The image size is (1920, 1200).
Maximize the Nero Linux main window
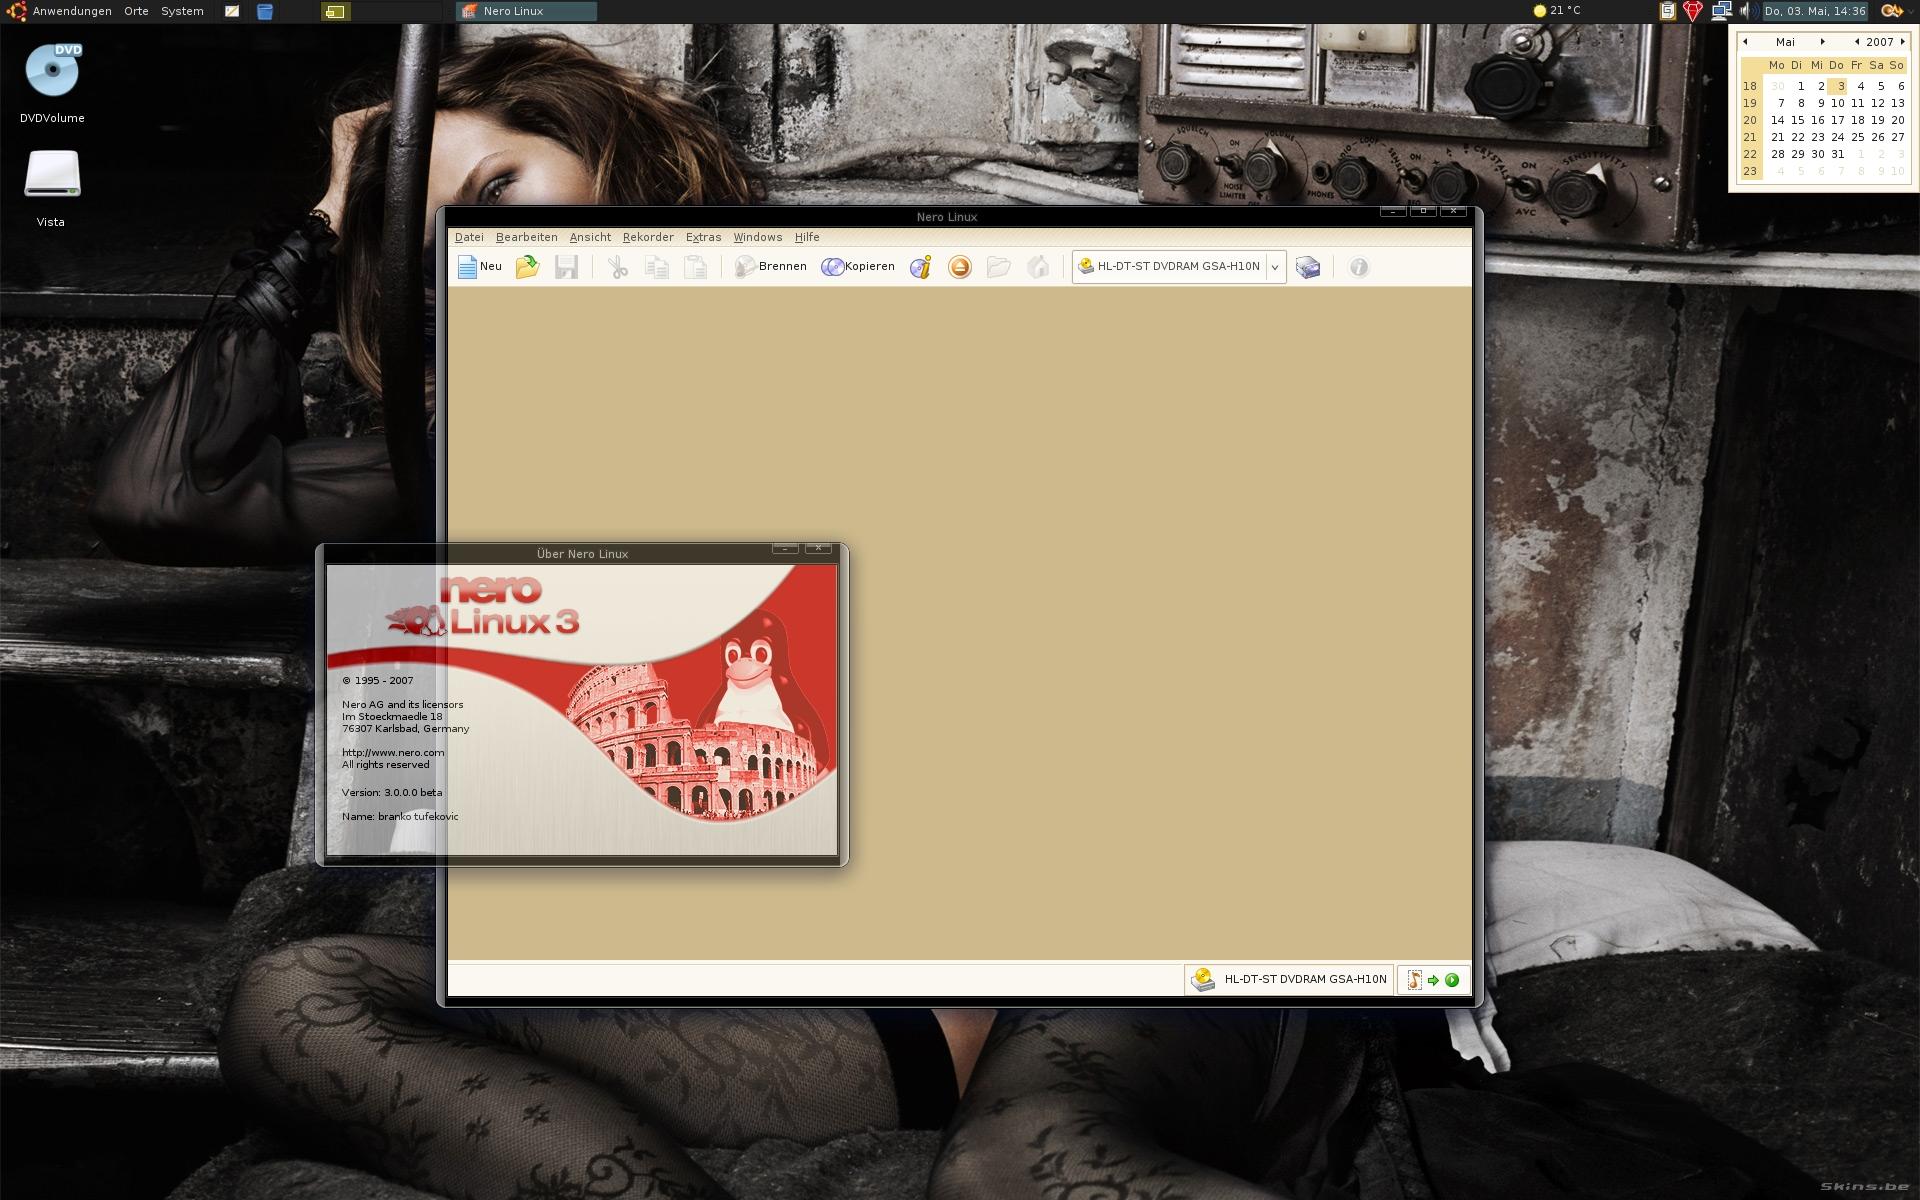pos(1423,211)
